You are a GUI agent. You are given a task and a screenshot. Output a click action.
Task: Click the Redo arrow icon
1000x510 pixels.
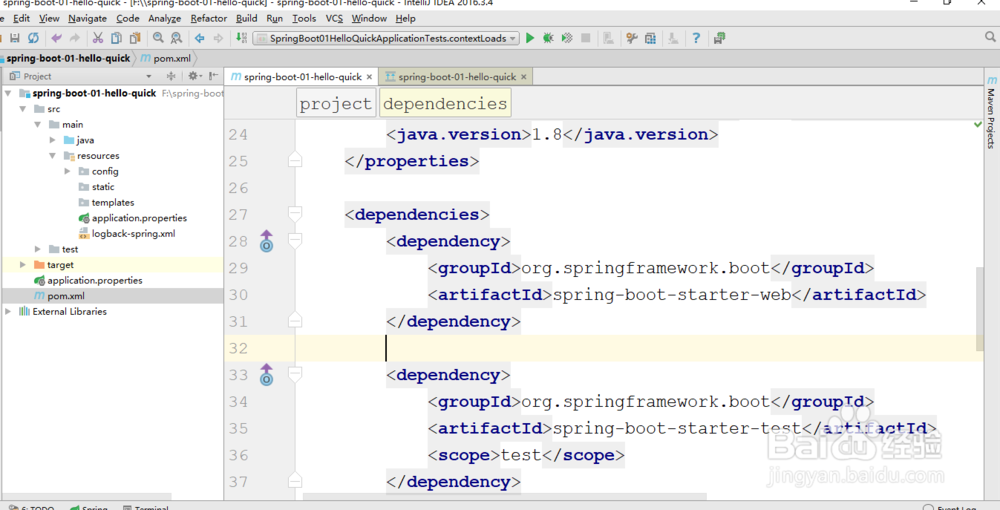pyautogui.click(x=75, y=38)
